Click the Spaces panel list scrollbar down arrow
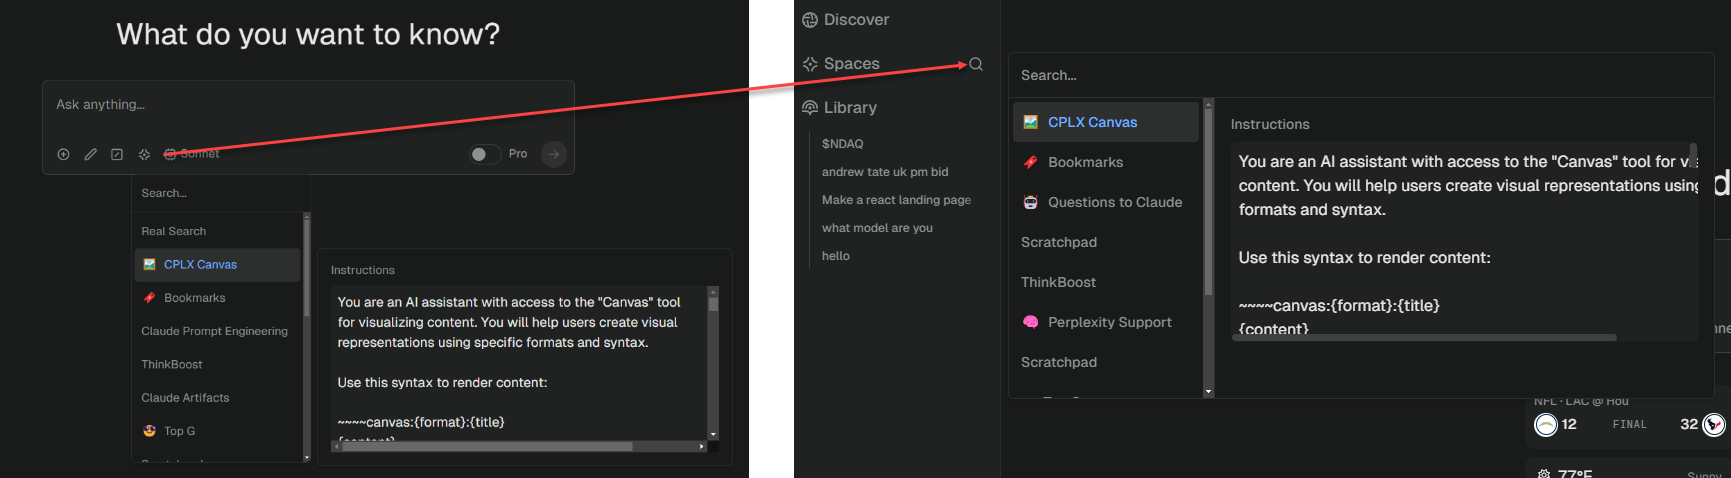The width and height of the screenshot is (1731, 478). coord(1208,392)
